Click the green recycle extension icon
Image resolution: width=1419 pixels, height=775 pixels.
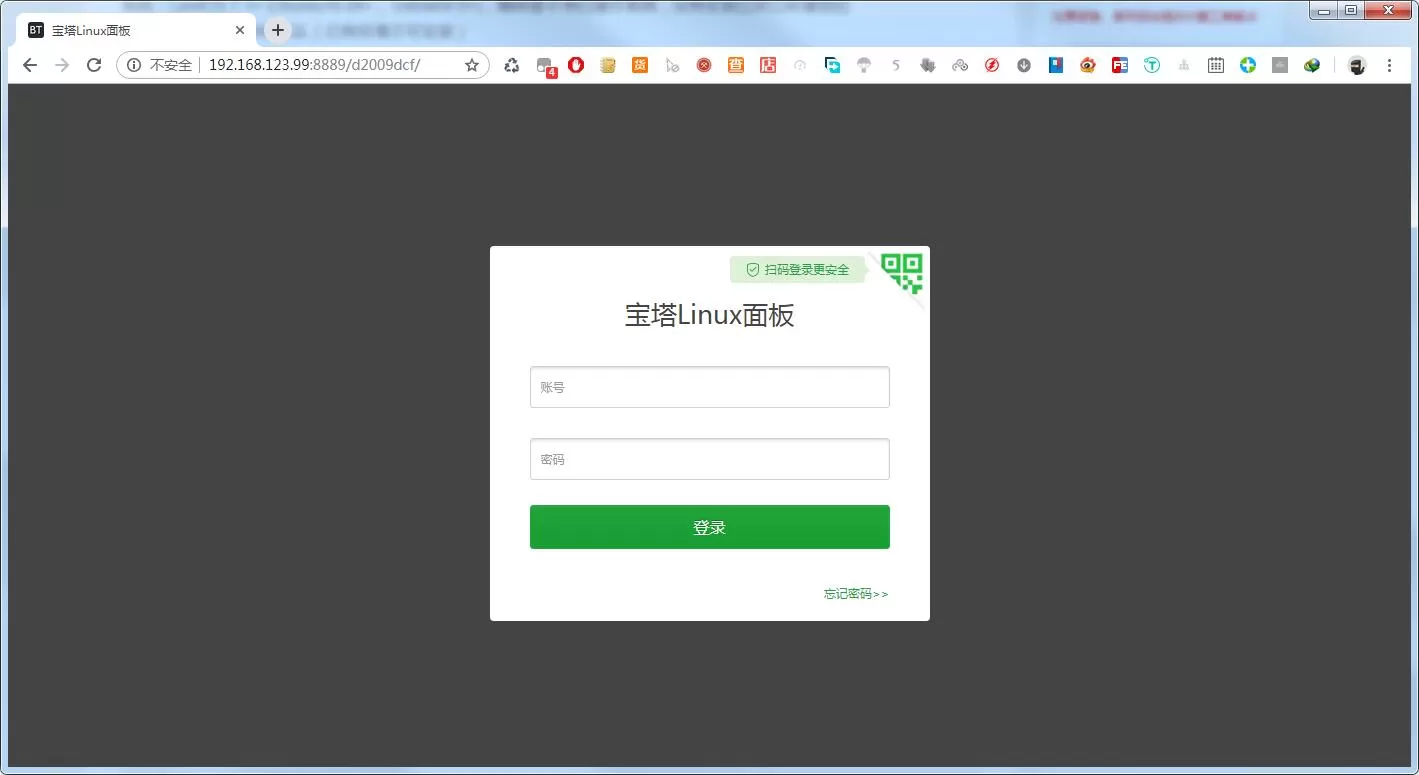512,65
